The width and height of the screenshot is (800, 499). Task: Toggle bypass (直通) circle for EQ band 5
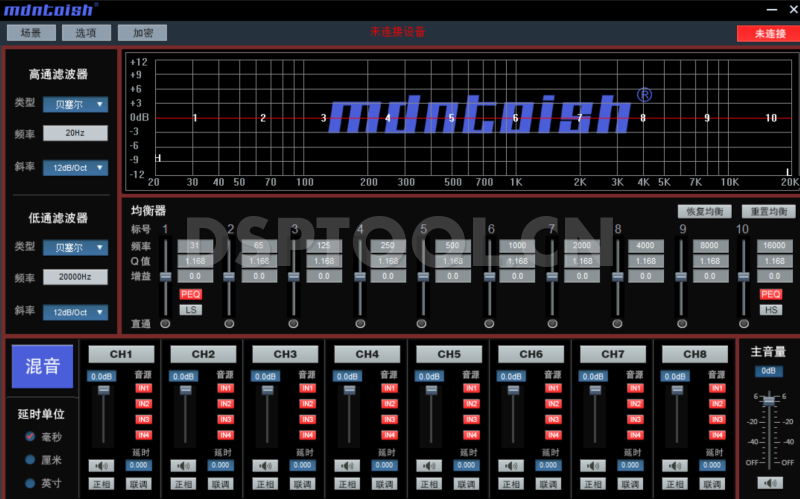click(x=421, y=323)
